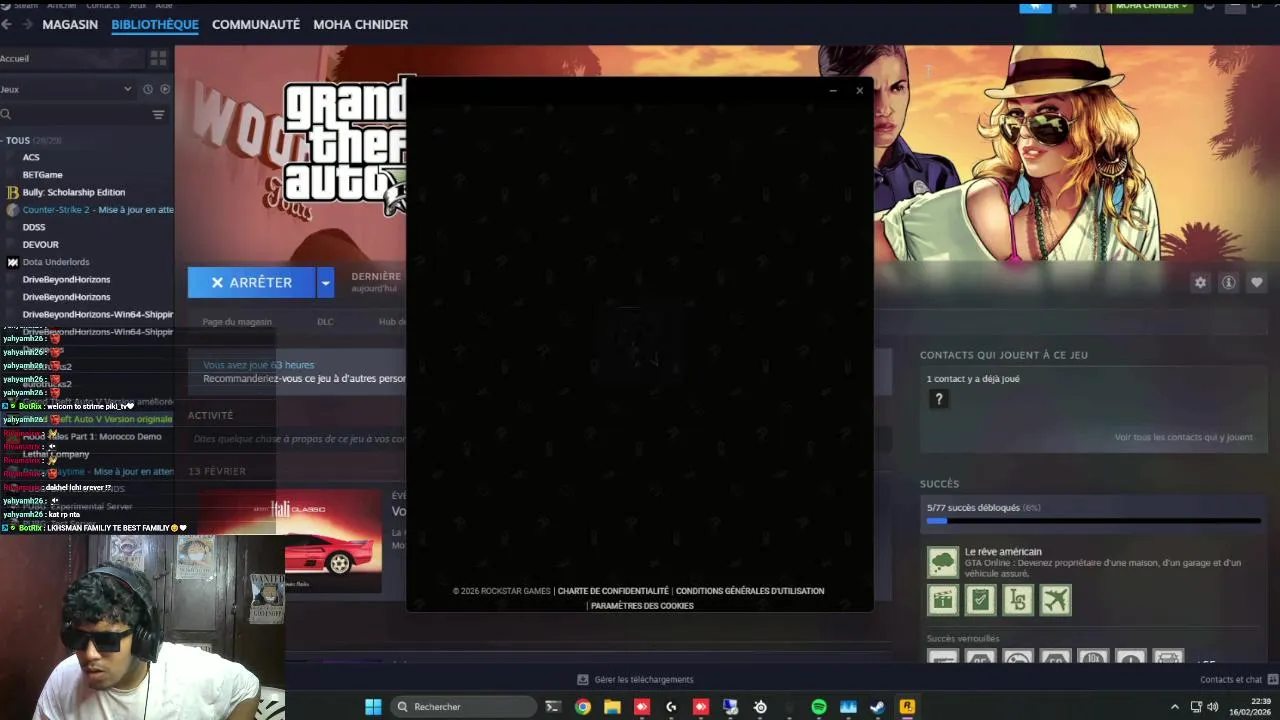Open CONDITIONS GÉNÉRALES D'UTILISATION link

click(750, 591)
